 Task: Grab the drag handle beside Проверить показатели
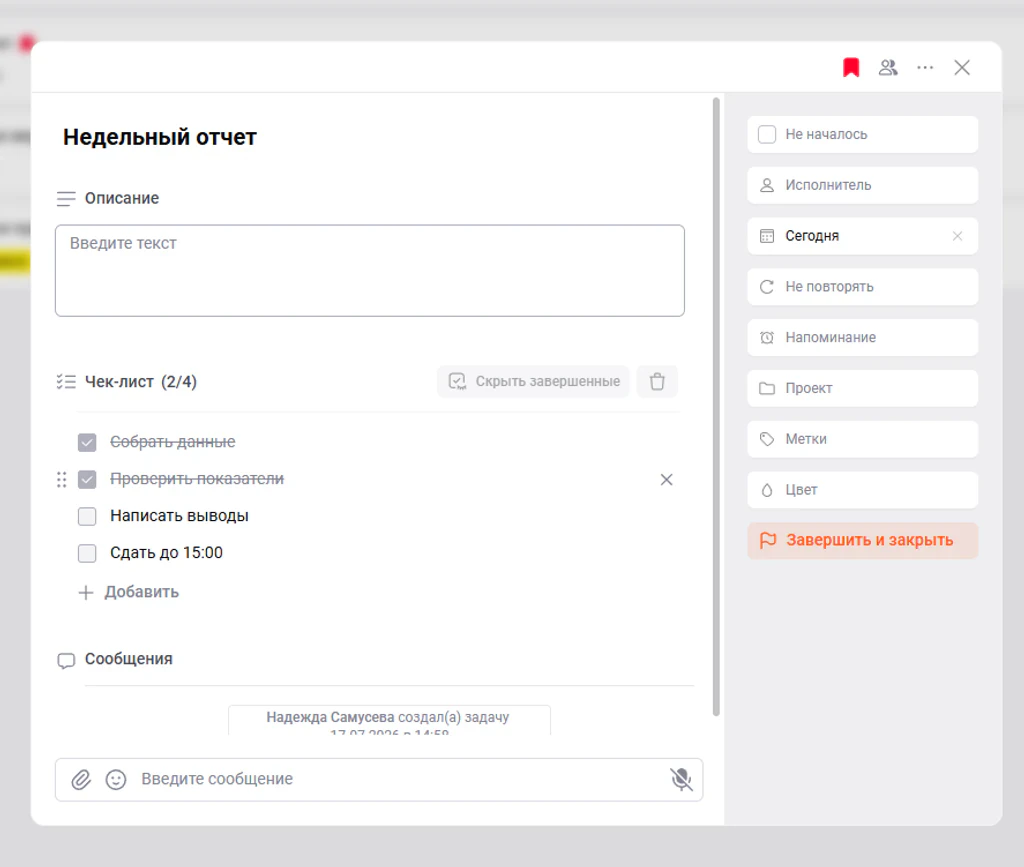(61, 479)
